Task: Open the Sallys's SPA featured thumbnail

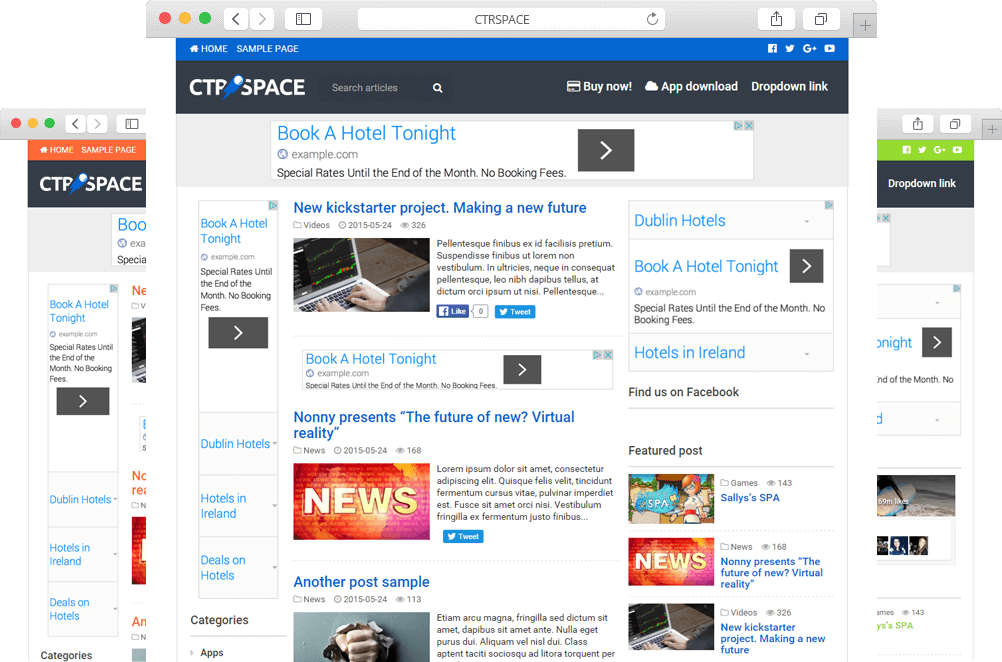Action: [x=671, y=499]
